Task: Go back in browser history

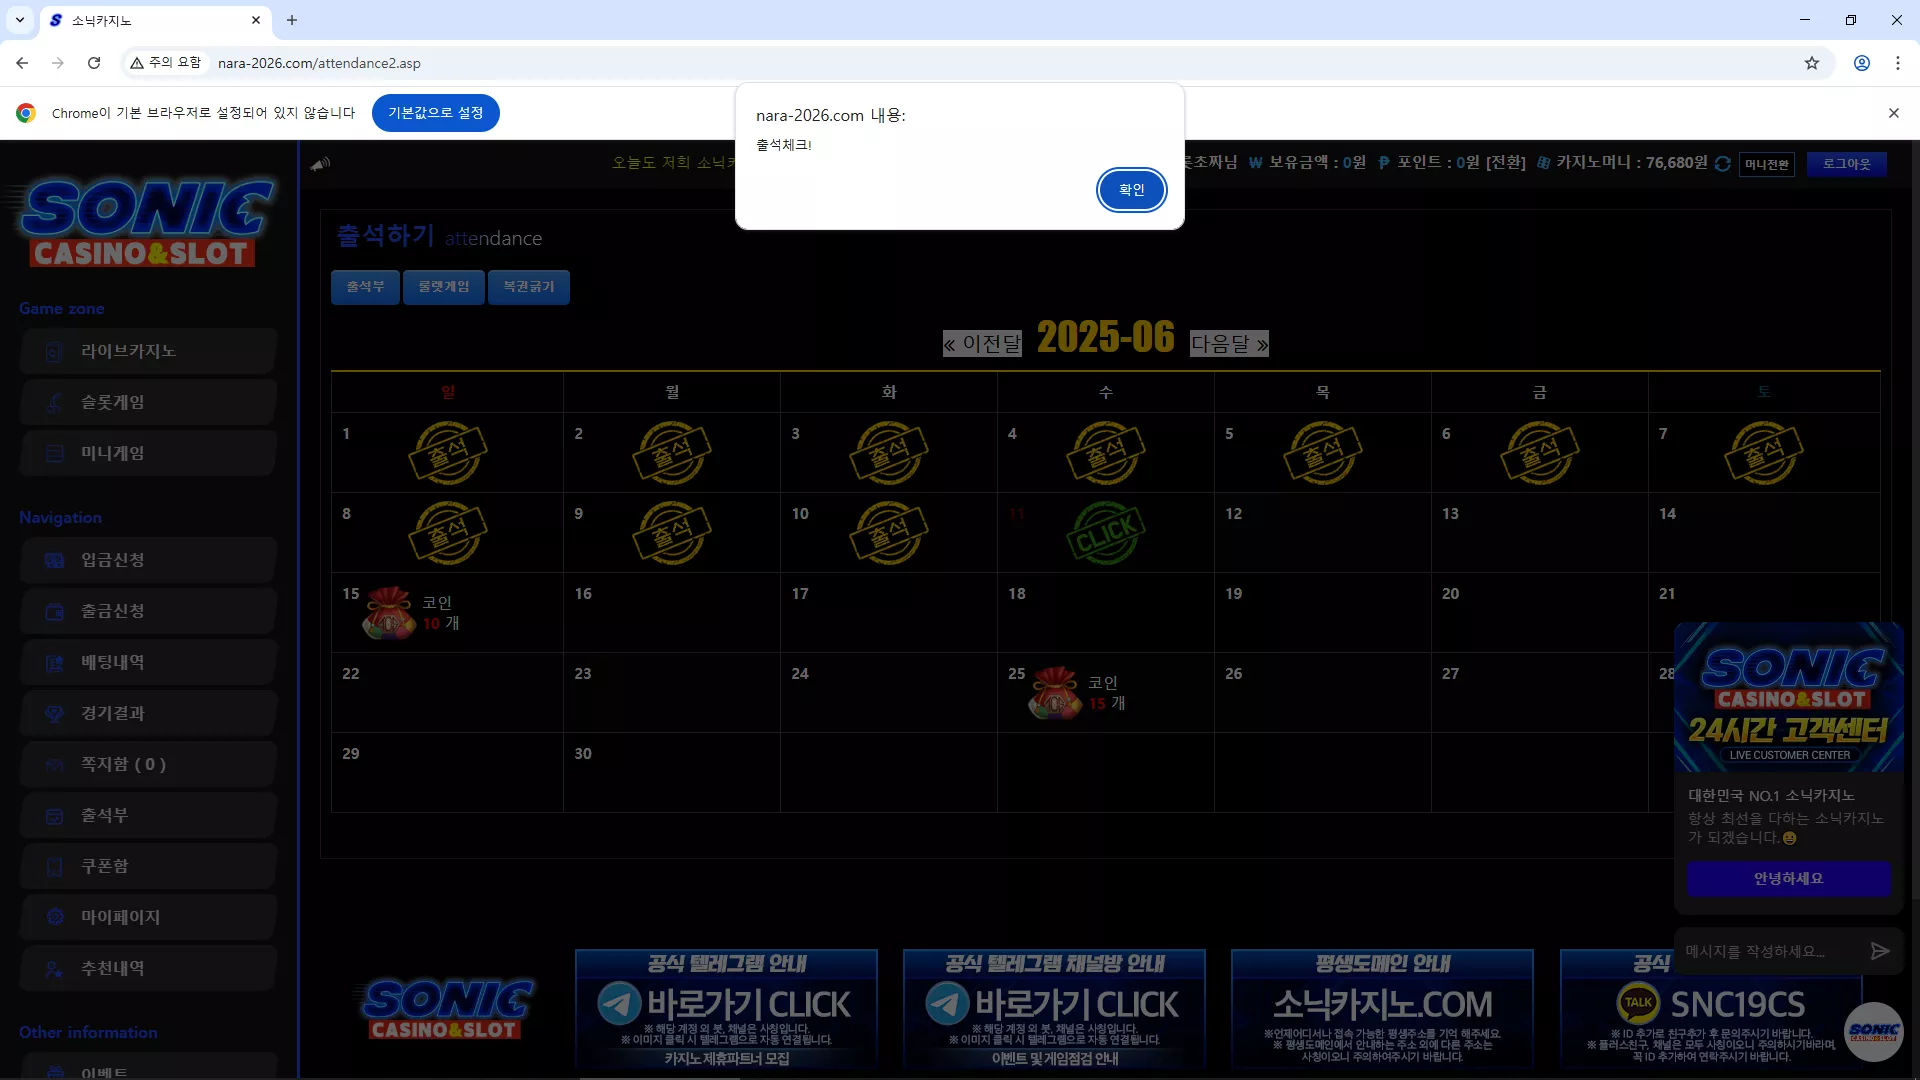Action: (x=22, y=63)
